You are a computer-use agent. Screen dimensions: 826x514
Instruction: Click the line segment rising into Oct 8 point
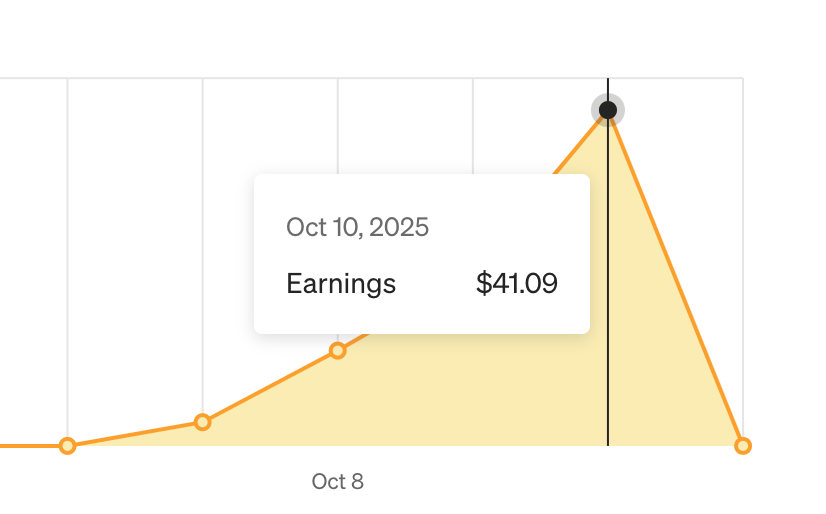click(270, 386)
